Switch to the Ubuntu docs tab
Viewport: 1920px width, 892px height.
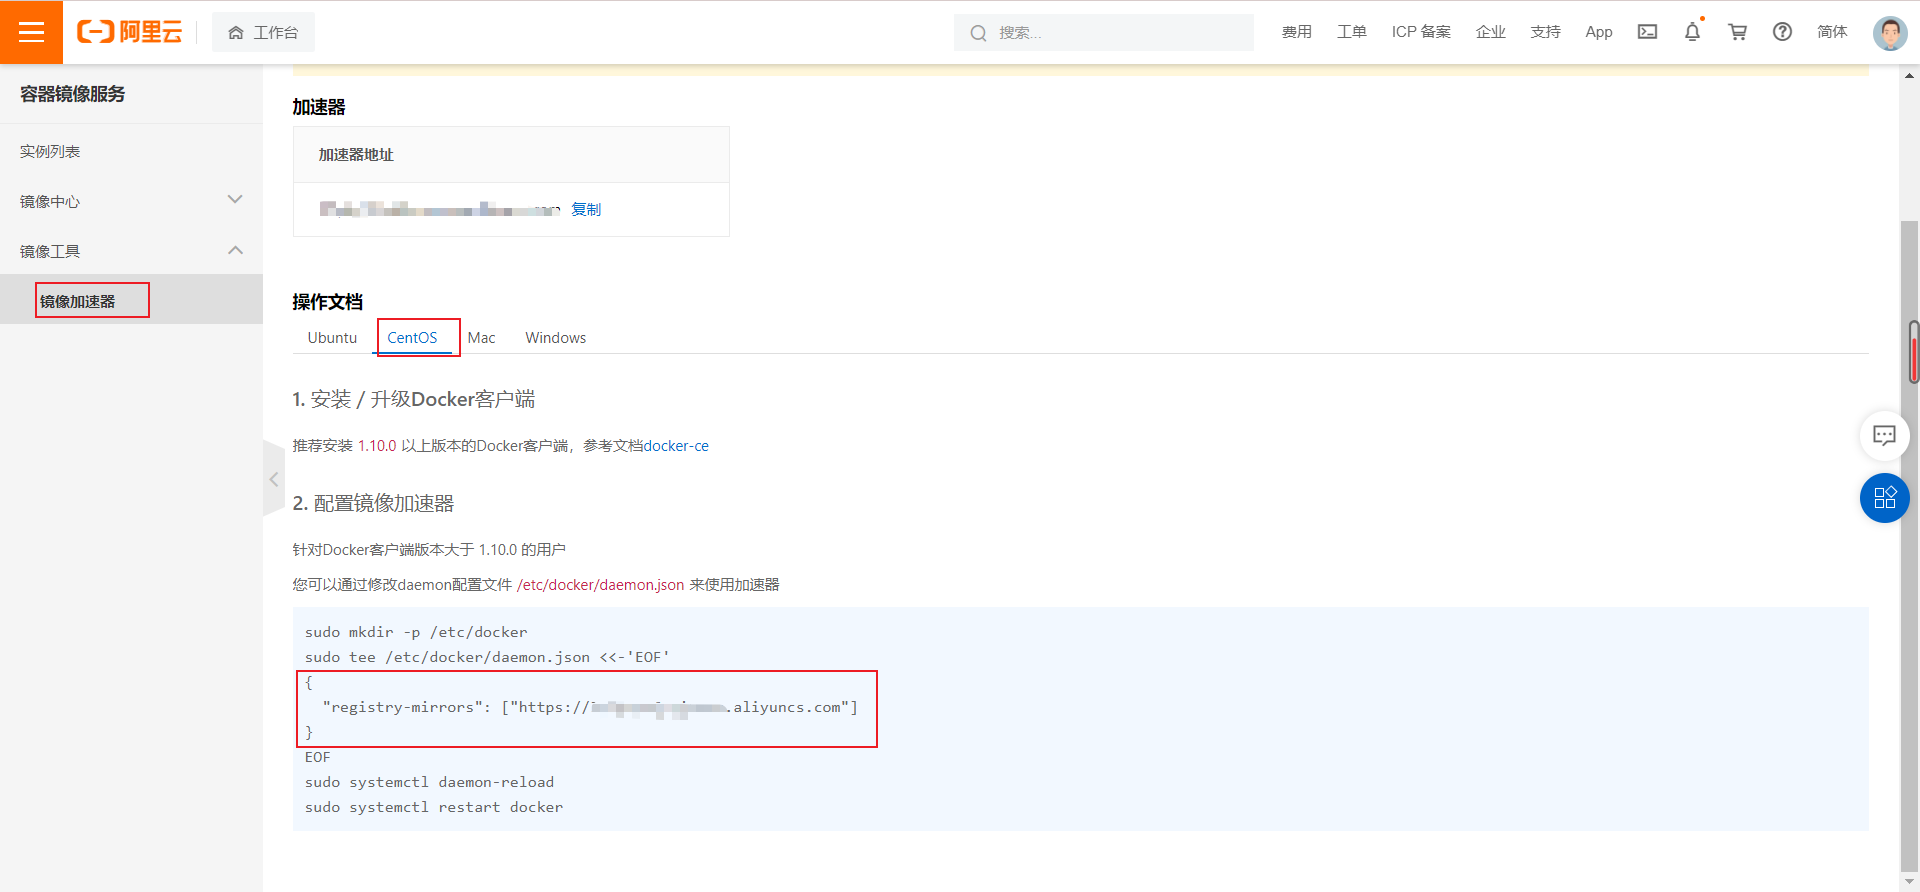pos(332,338)
